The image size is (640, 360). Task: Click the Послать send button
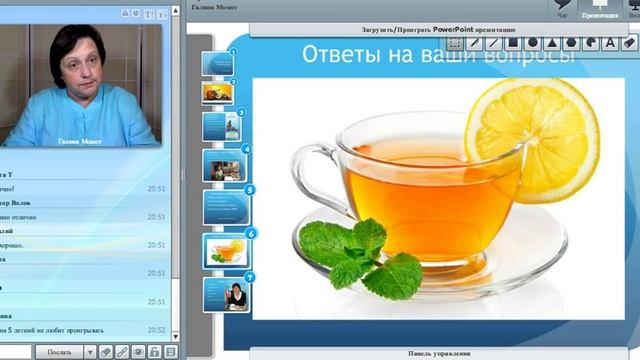60,352
